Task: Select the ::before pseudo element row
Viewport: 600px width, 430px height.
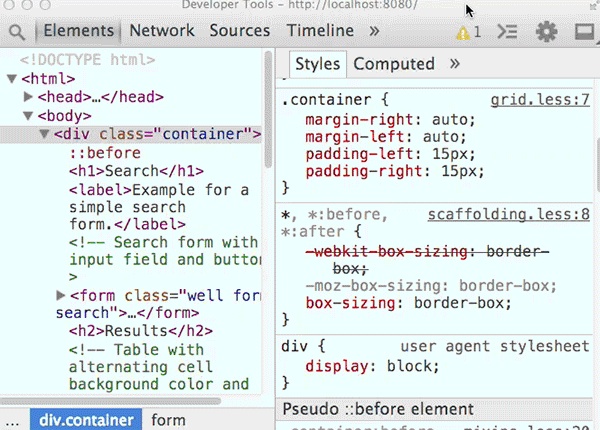Action: pyautogui.click(x=105, y=153)
